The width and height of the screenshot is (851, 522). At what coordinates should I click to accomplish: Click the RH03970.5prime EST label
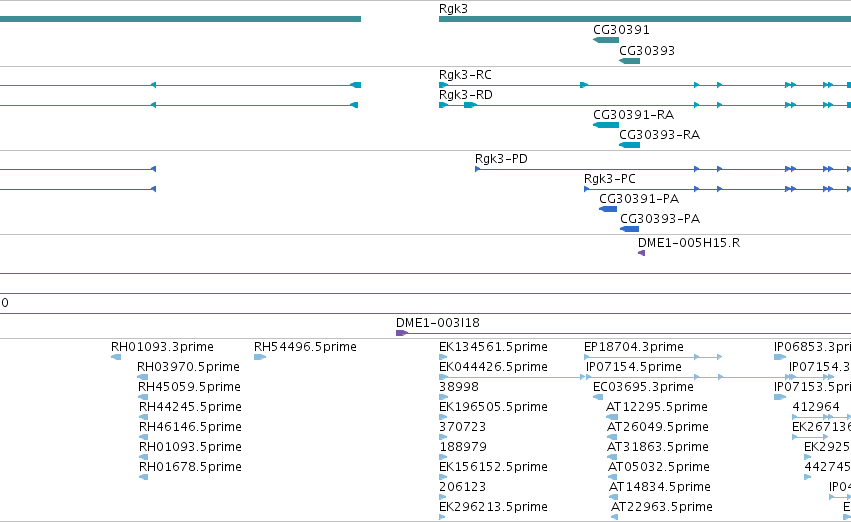(x=188, y=367)
